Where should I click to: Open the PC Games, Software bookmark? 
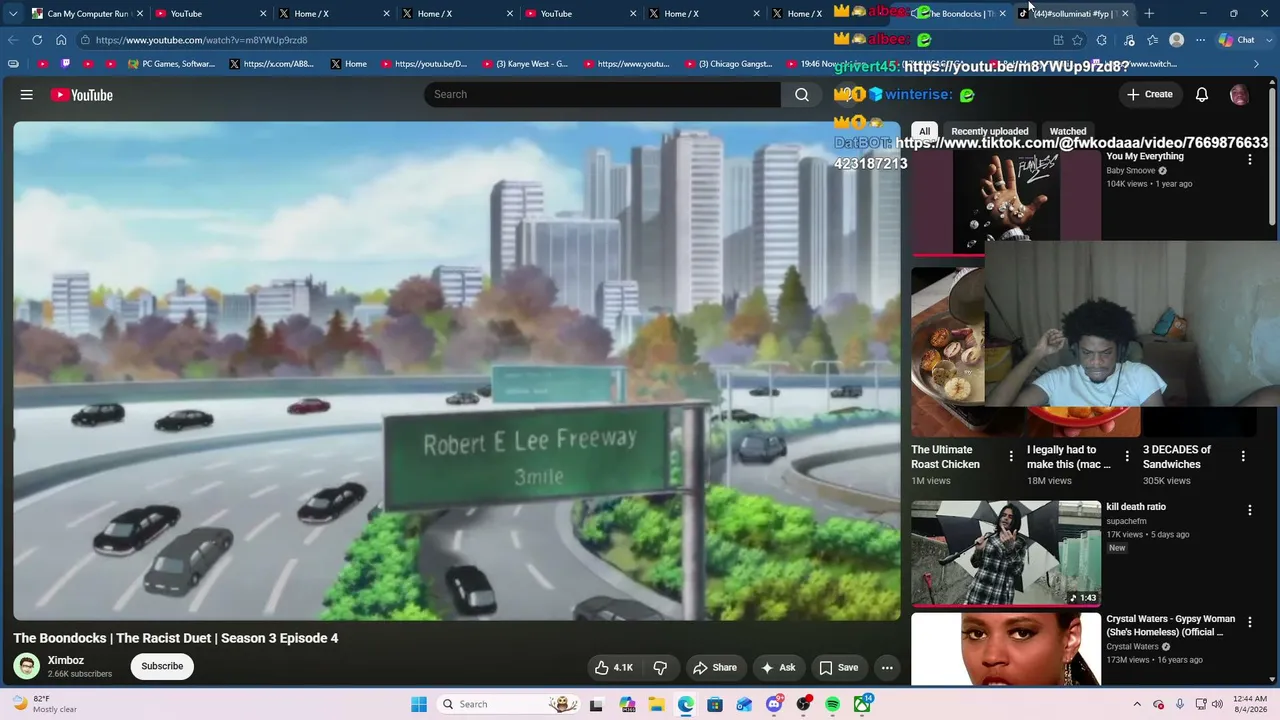(x=171, y=64)
